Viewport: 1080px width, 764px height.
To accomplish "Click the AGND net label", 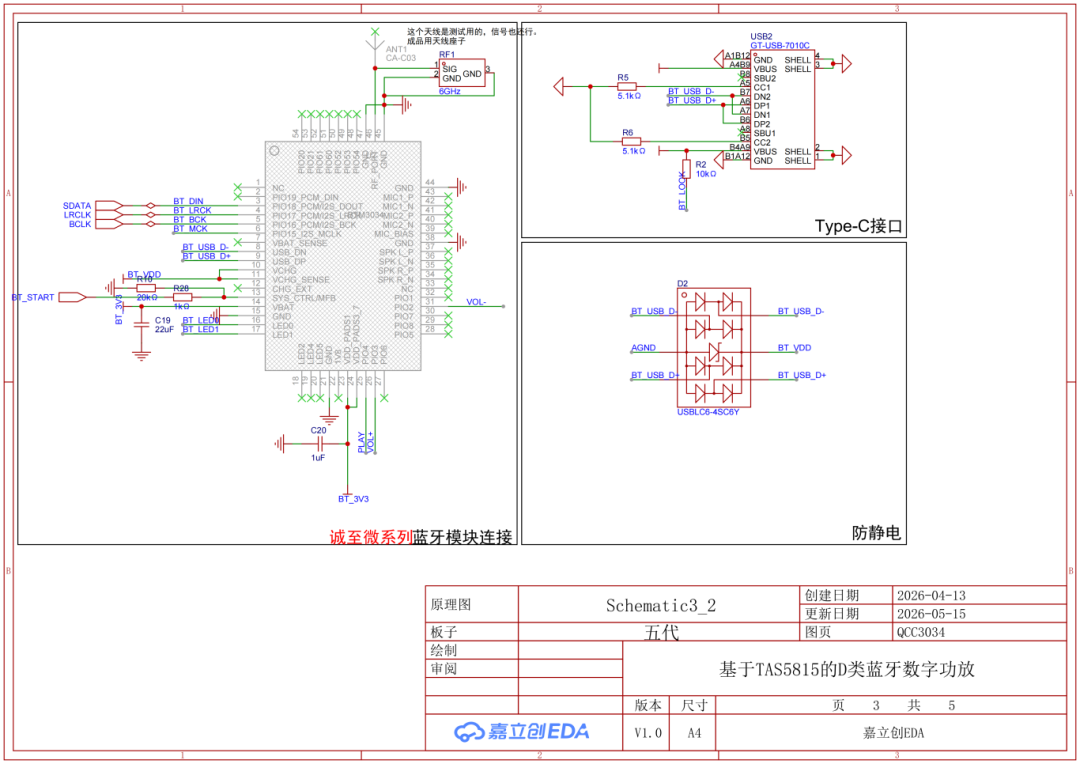I will (643, 348).
